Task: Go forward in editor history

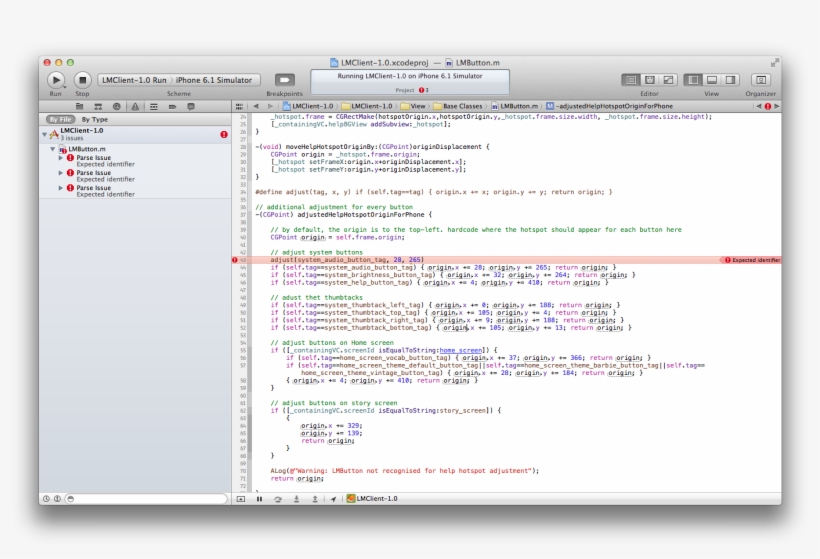Action: (x=270, y=106)
